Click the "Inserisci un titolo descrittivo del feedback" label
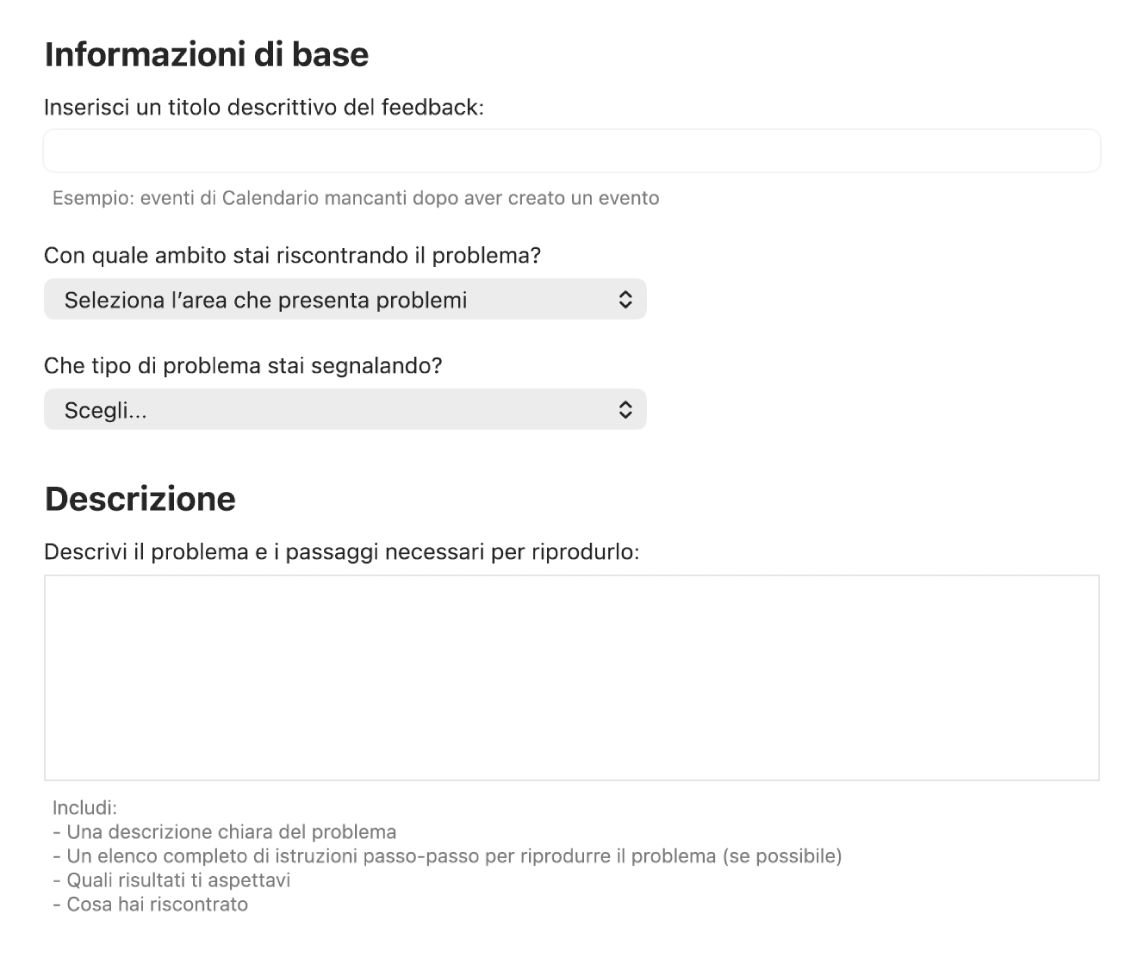The image size is (1144, 960). click(264, 108)
